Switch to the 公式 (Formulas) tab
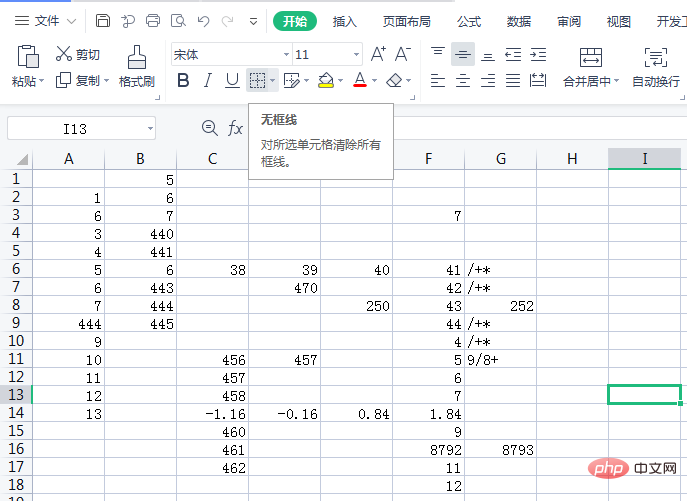Image resolution: width=687 pixels, height=501 pixels. pos(469,21)
